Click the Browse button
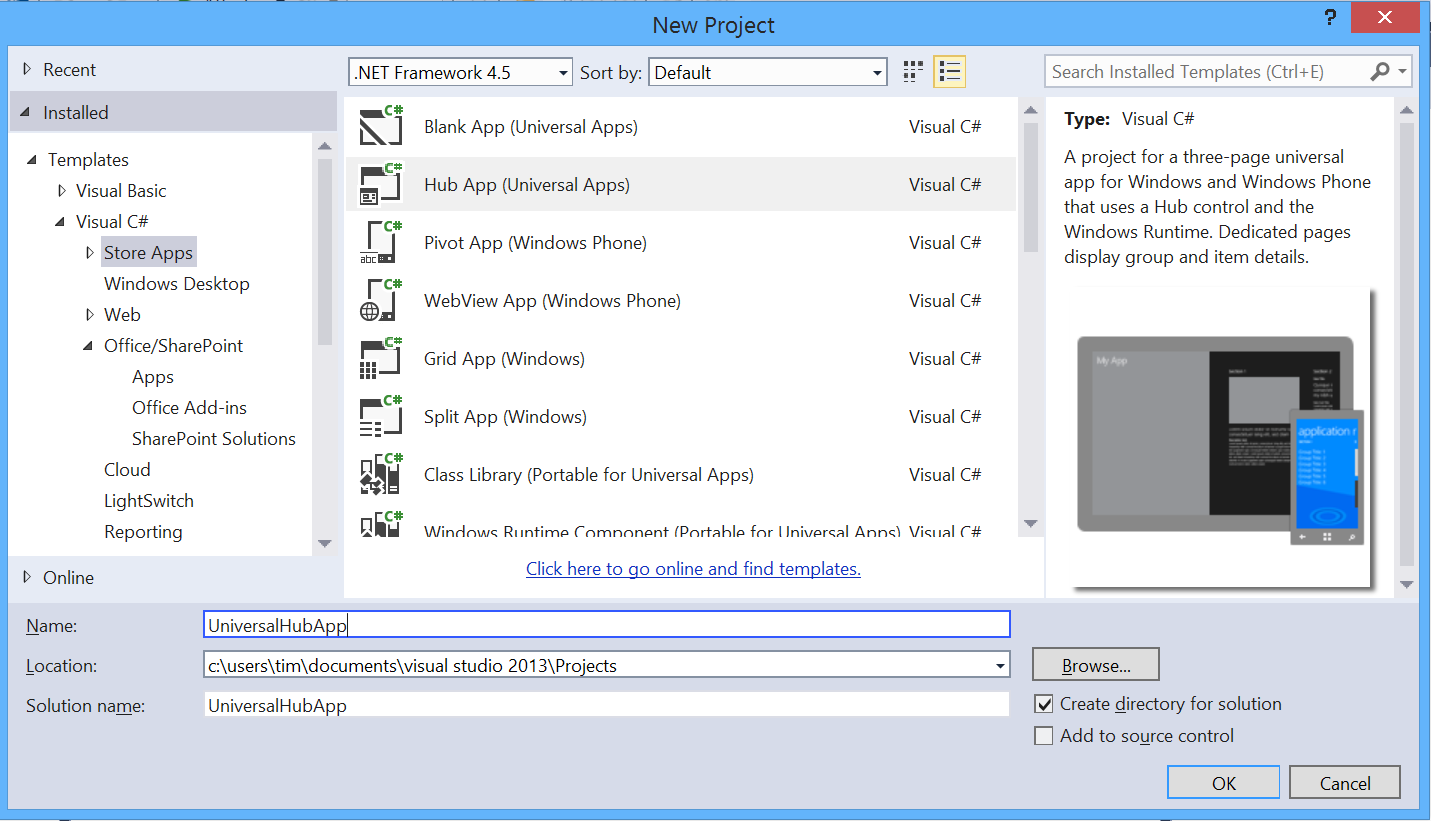1431x821 pixels. click(1095, 663)
